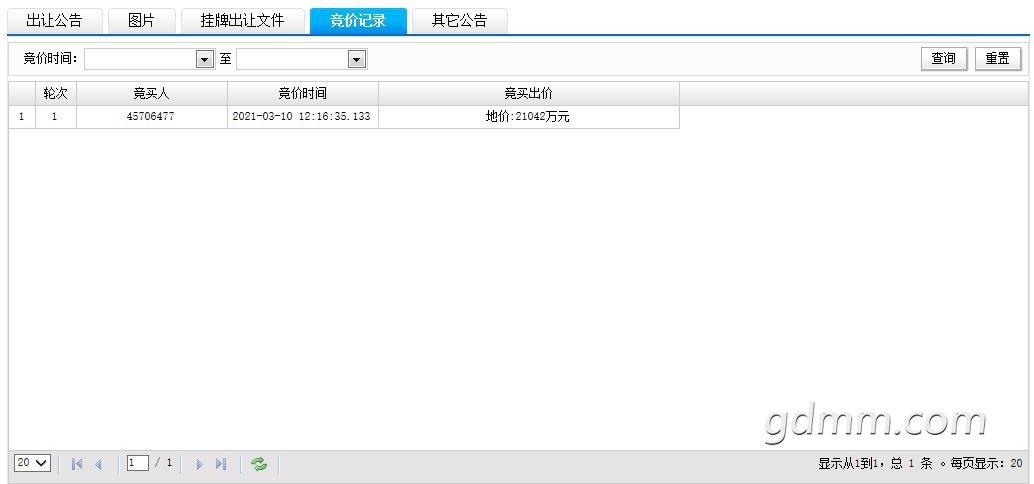Viewport: 1034px width, 484px height.
Task: Sort by the 竞价时间 column header
Action: [x=303, y=94]
